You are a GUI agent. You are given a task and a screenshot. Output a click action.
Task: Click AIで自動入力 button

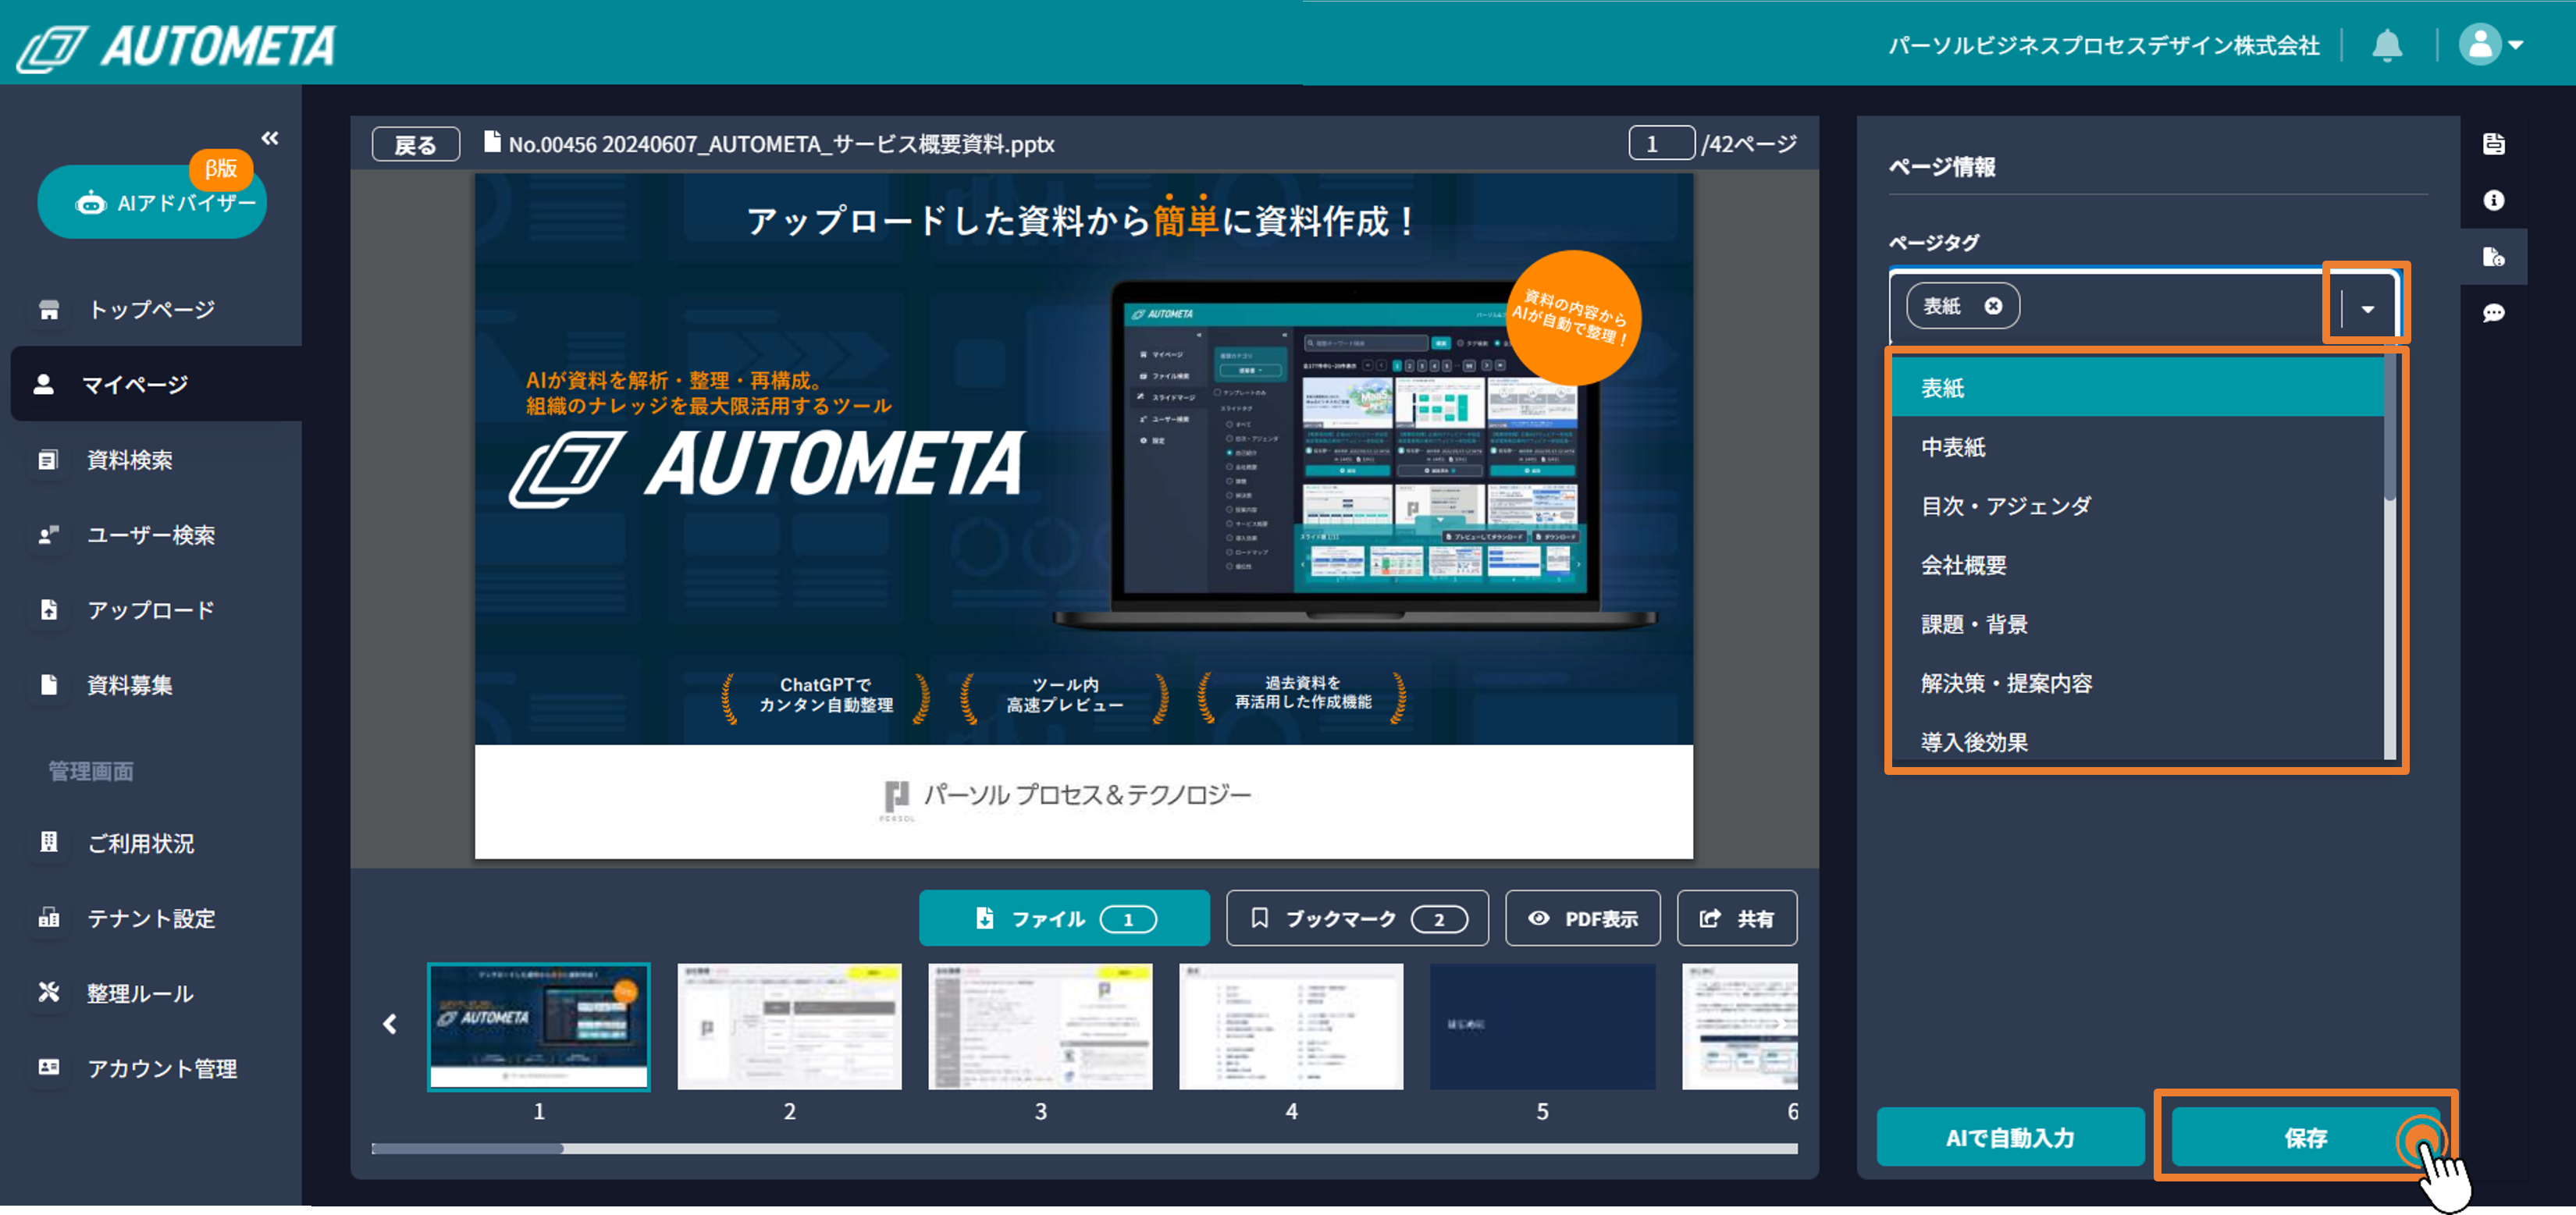coord(2010,1137)
